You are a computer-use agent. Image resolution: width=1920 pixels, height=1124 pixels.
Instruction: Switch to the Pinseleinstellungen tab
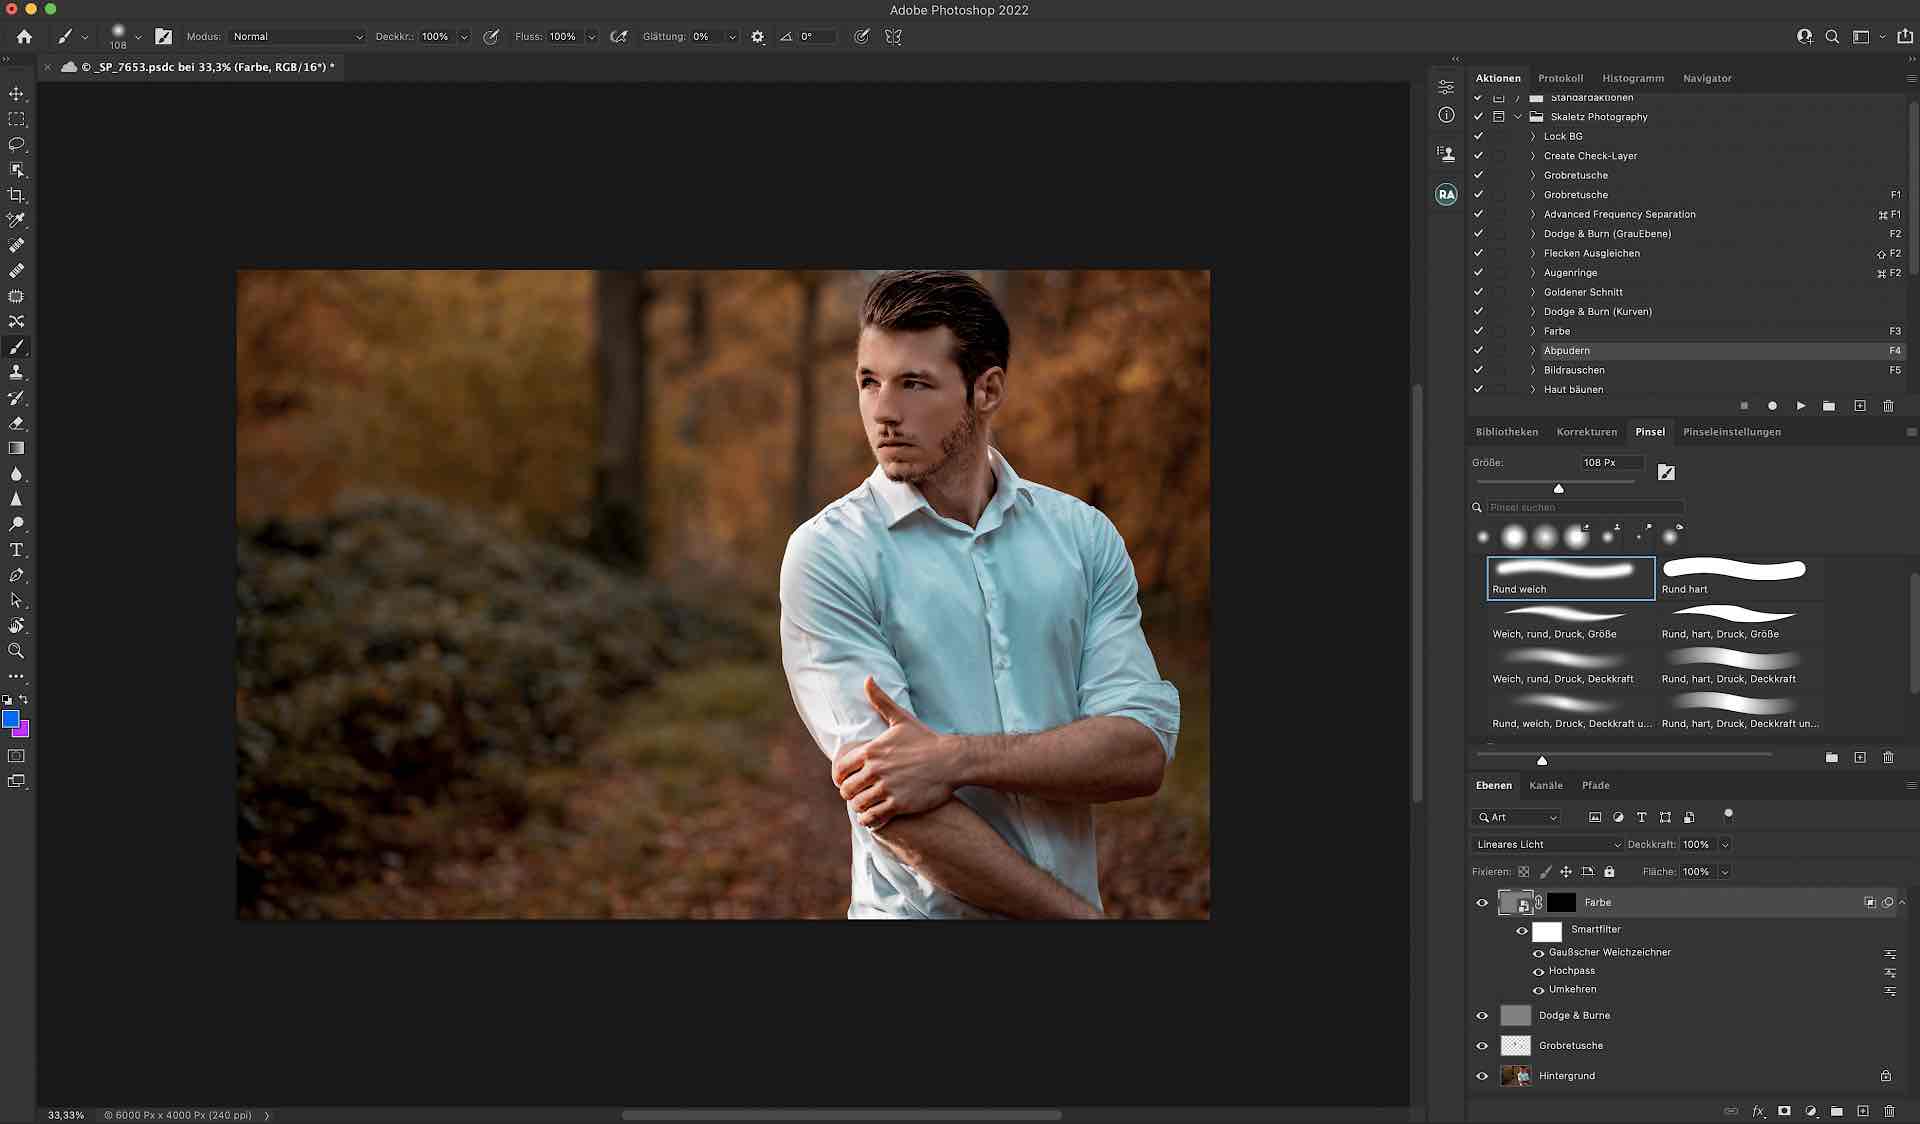point(1731,432)
